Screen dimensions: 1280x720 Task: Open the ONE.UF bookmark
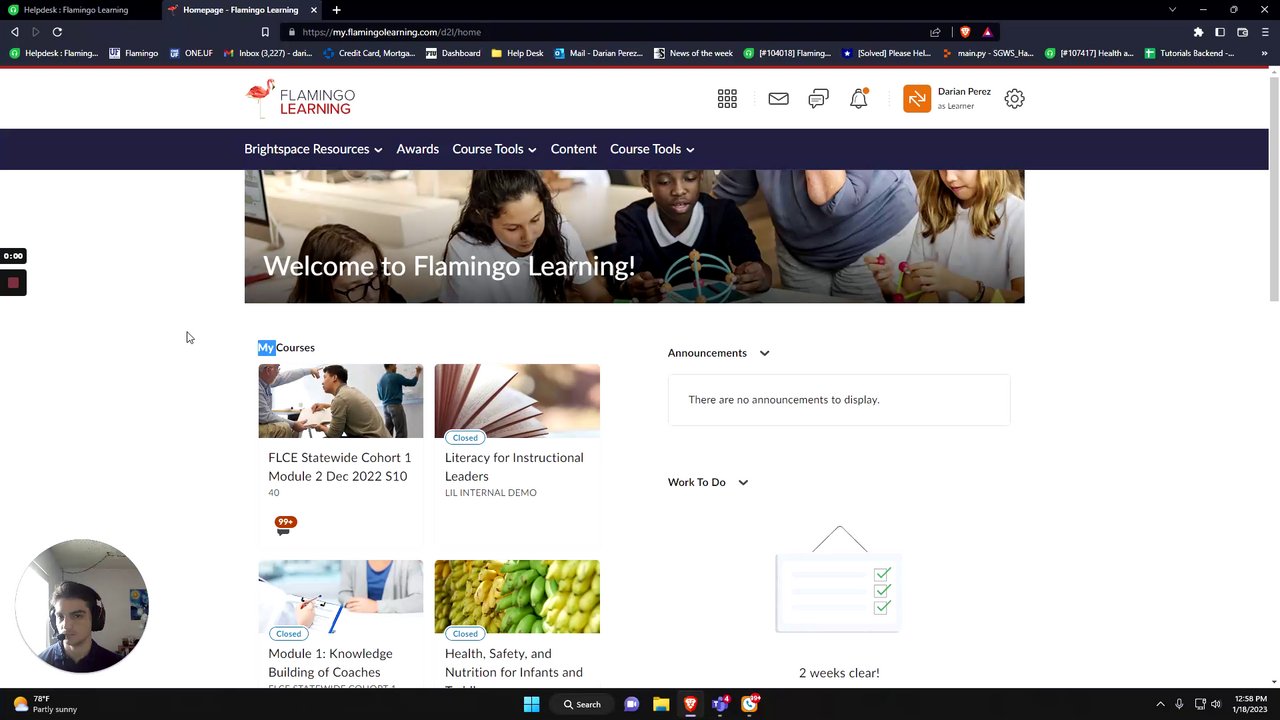point(191,53)
